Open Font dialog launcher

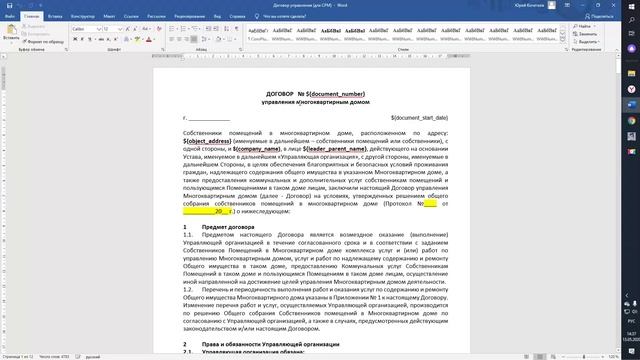pyautogui.click(x=162, y=49)
